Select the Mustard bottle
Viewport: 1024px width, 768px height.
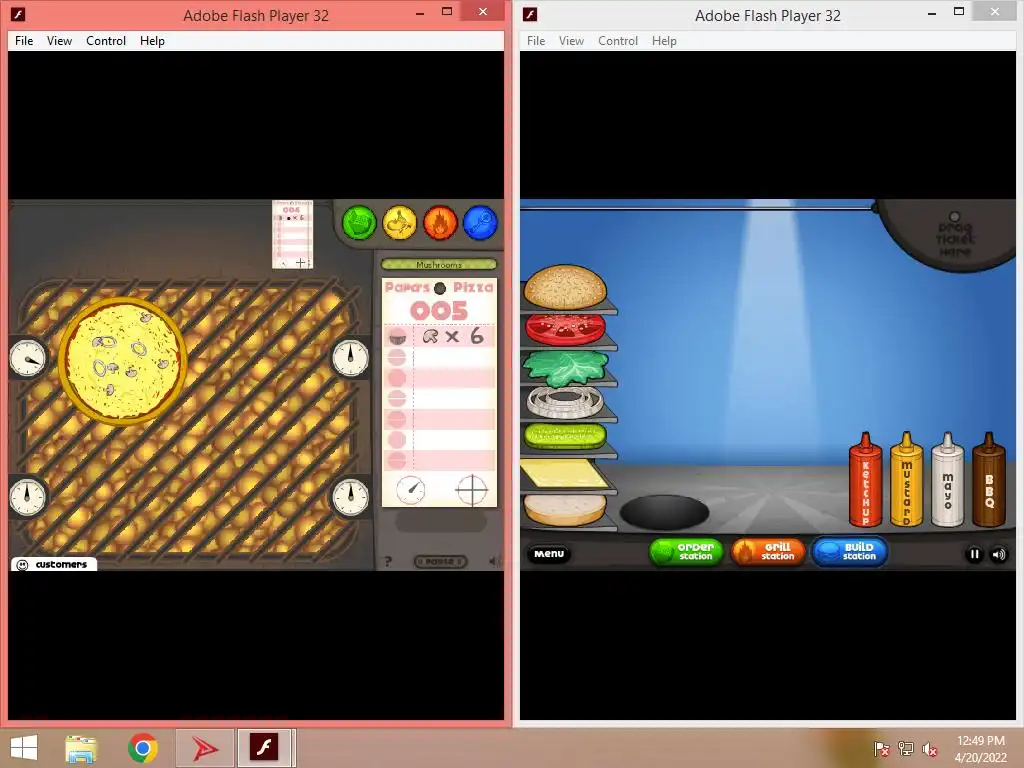pos(906,479)
